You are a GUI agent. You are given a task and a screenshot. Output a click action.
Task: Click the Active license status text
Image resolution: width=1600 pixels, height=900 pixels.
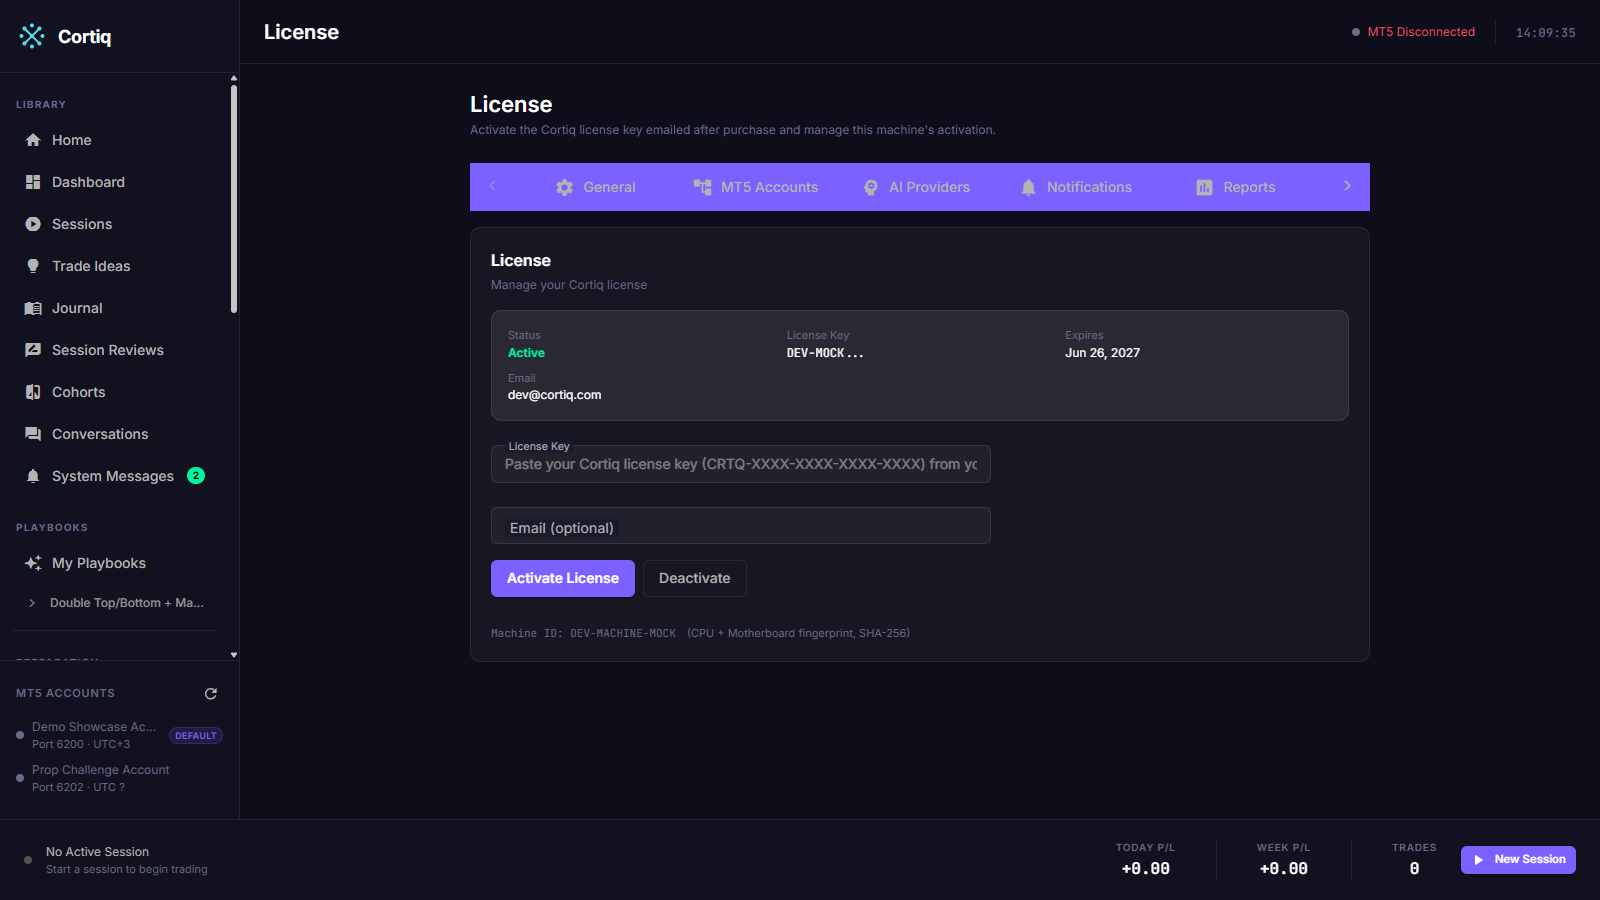pyautogui.click(x=526, y=353)
